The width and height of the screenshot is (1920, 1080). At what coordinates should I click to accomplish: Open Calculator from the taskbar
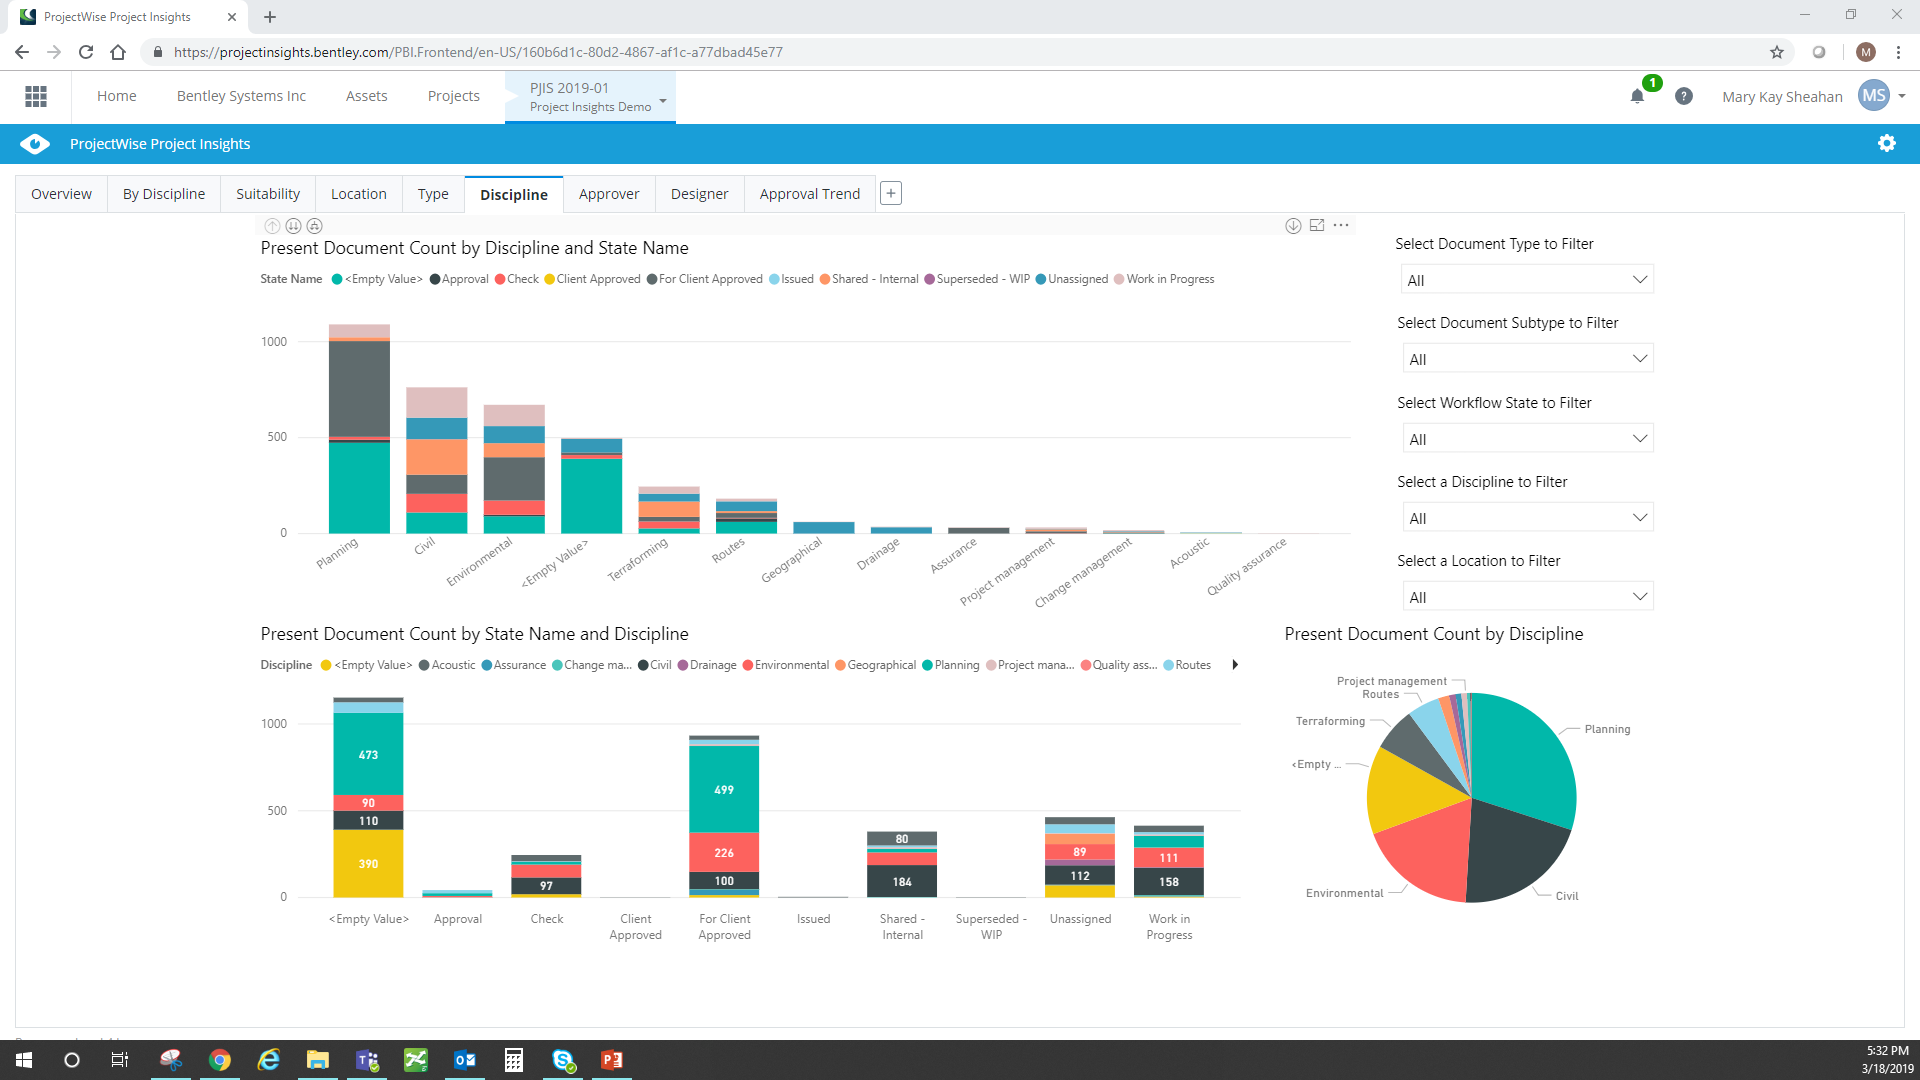pyautogui.click(x=514, y=1060)
